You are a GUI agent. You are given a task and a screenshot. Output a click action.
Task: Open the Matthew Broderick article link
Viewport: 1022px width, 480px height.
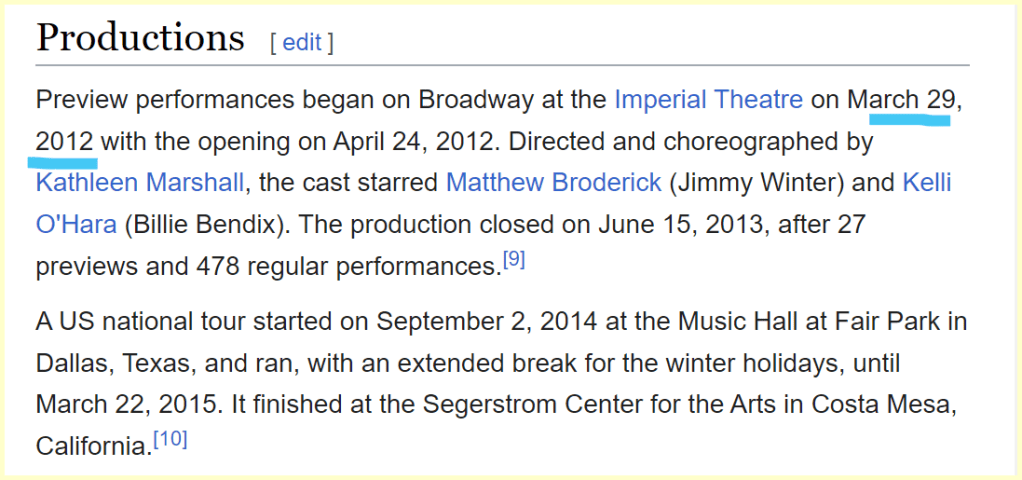point(553,183)
